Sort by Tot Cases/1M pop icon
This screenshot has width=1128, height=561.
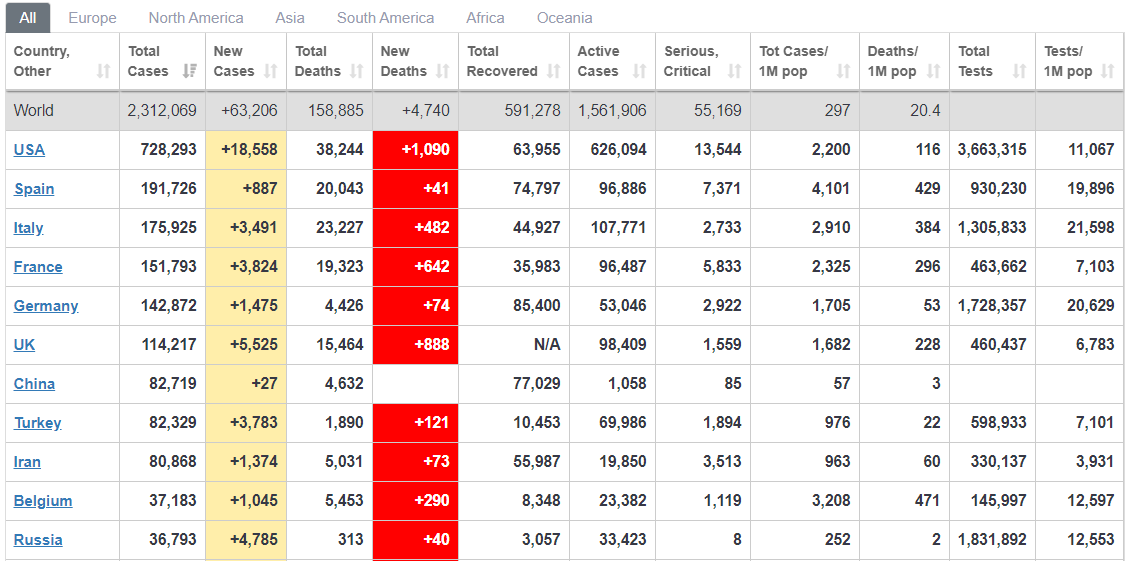coord(843,71)
